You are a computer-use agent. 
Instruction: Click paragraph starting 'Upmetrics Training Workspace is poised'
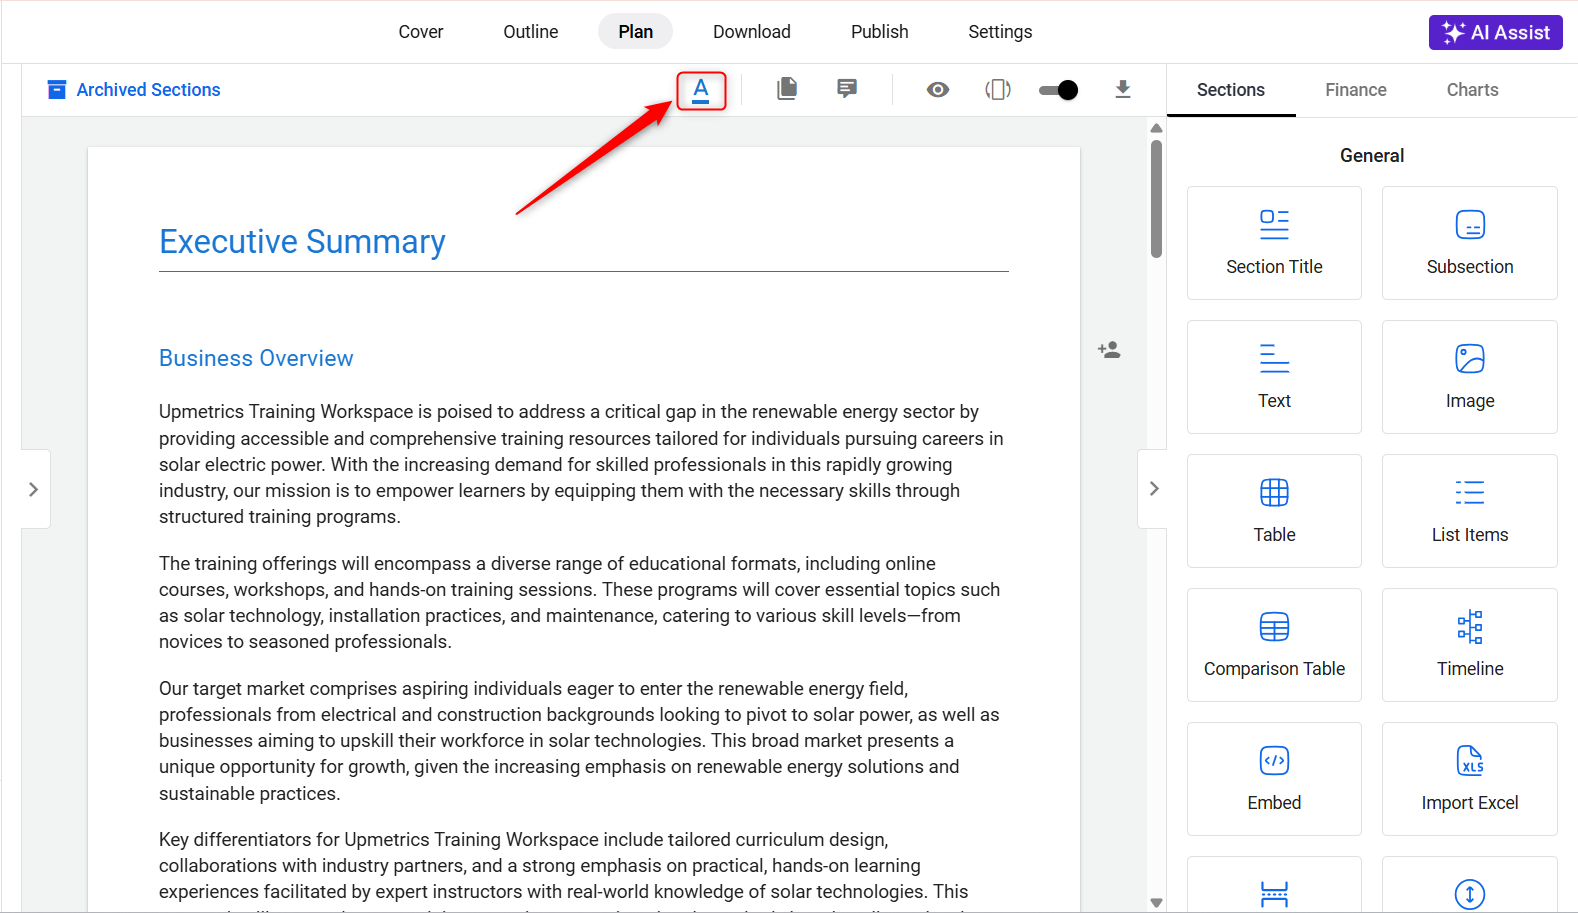click(x=583, y=464)
